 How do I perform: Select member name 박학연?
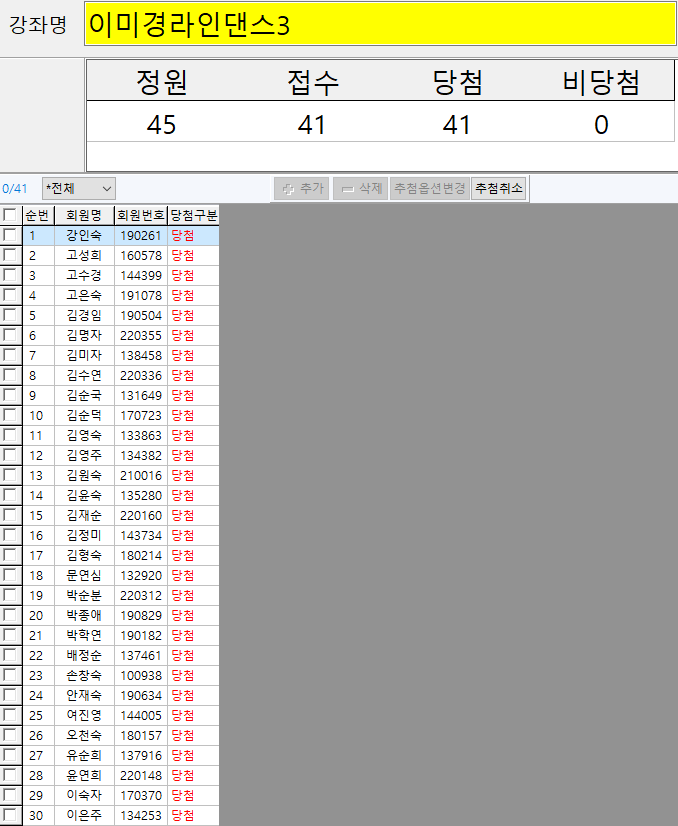point(84,636)
